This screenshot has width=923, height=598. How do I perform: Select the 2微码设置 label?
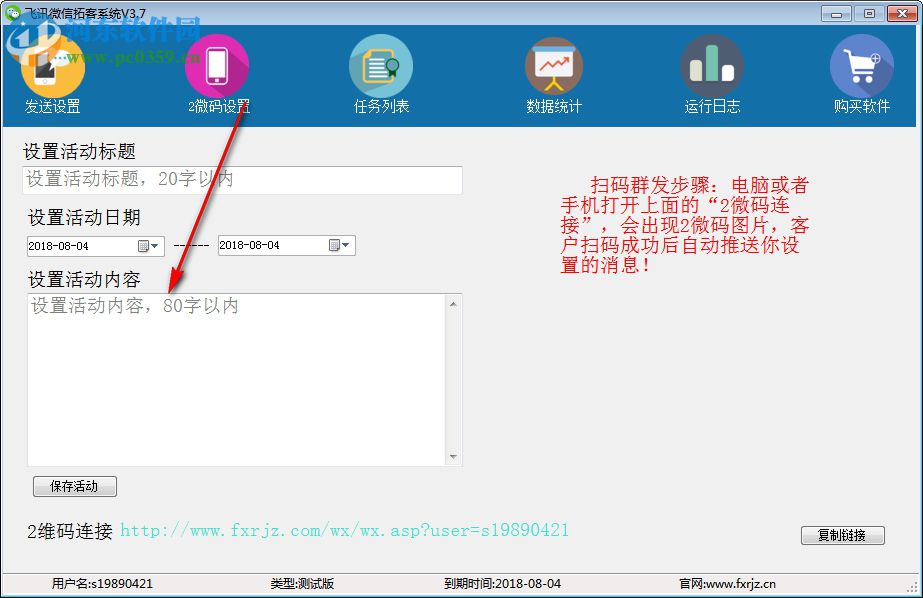point(219,107)
